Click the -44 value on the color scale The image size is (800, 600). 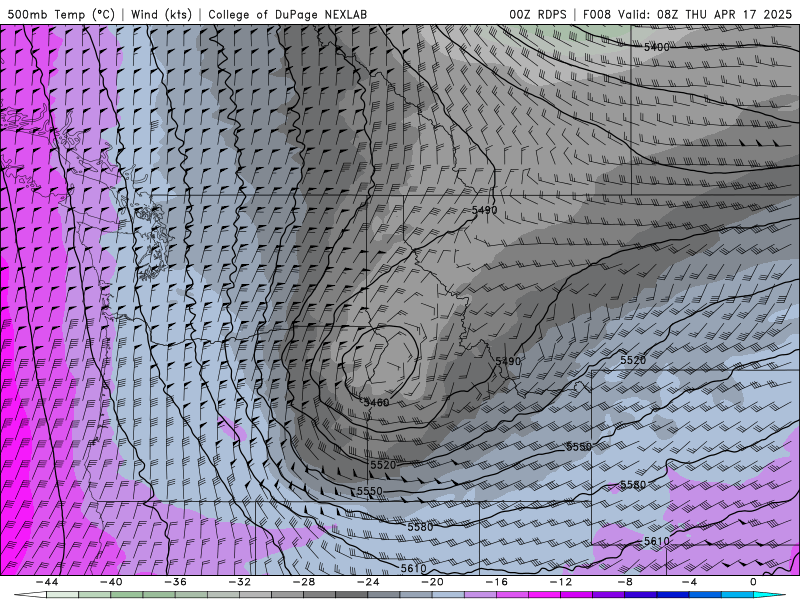coord(47,582)
